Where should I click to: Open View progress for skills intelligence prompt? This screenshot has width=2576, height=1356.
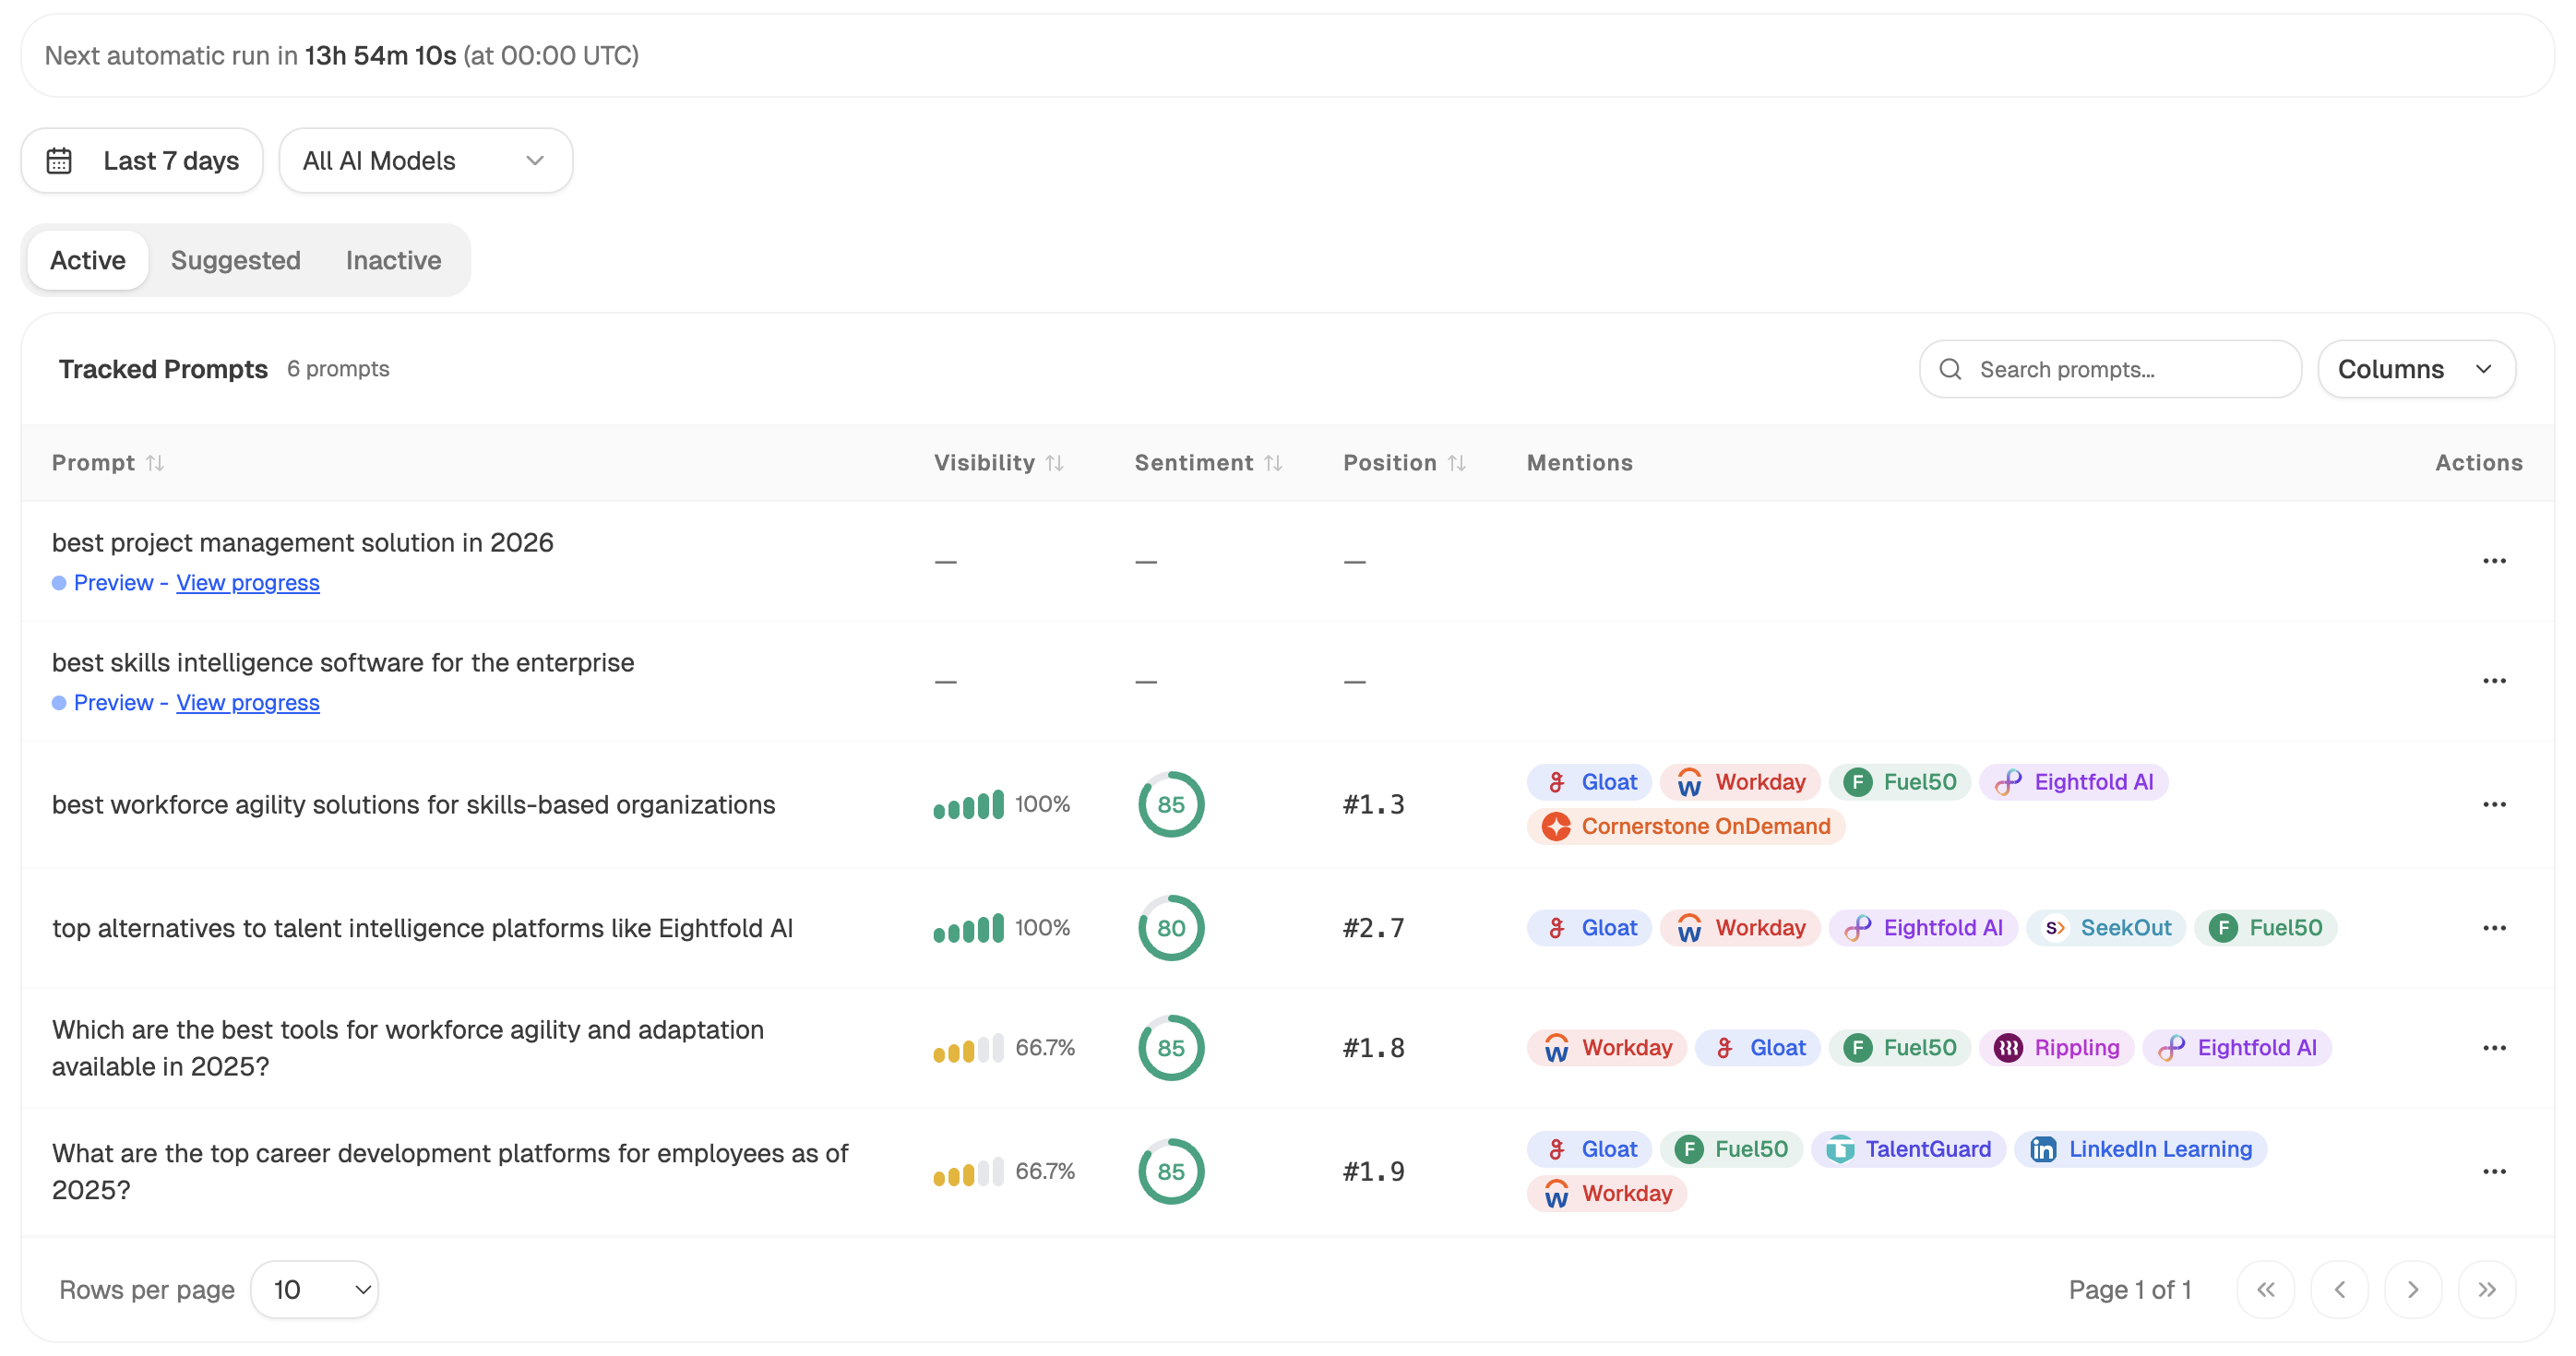pos(248,703)
